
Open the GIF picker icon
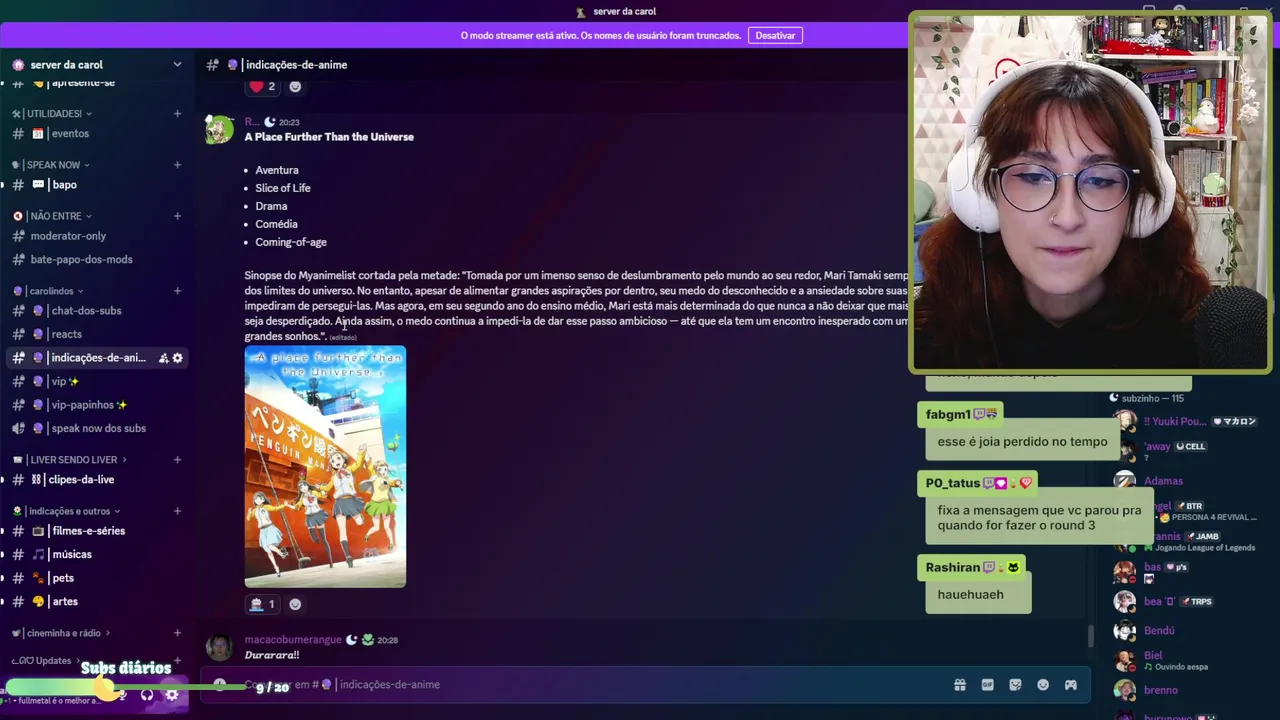pos(987,685)
